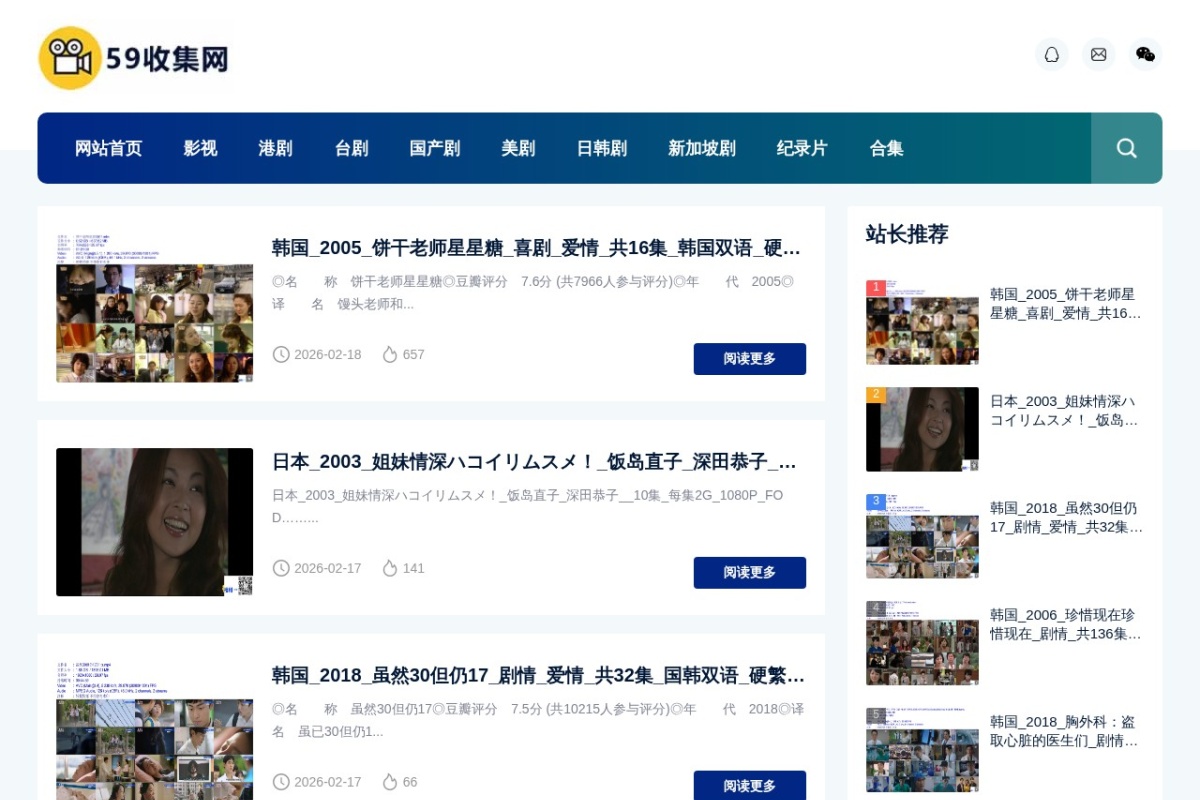Viewport: 1200px width, 800px height.
Task: Open sidebar recommendation 4 thumbnail
Action: click(x=922, y=643)
